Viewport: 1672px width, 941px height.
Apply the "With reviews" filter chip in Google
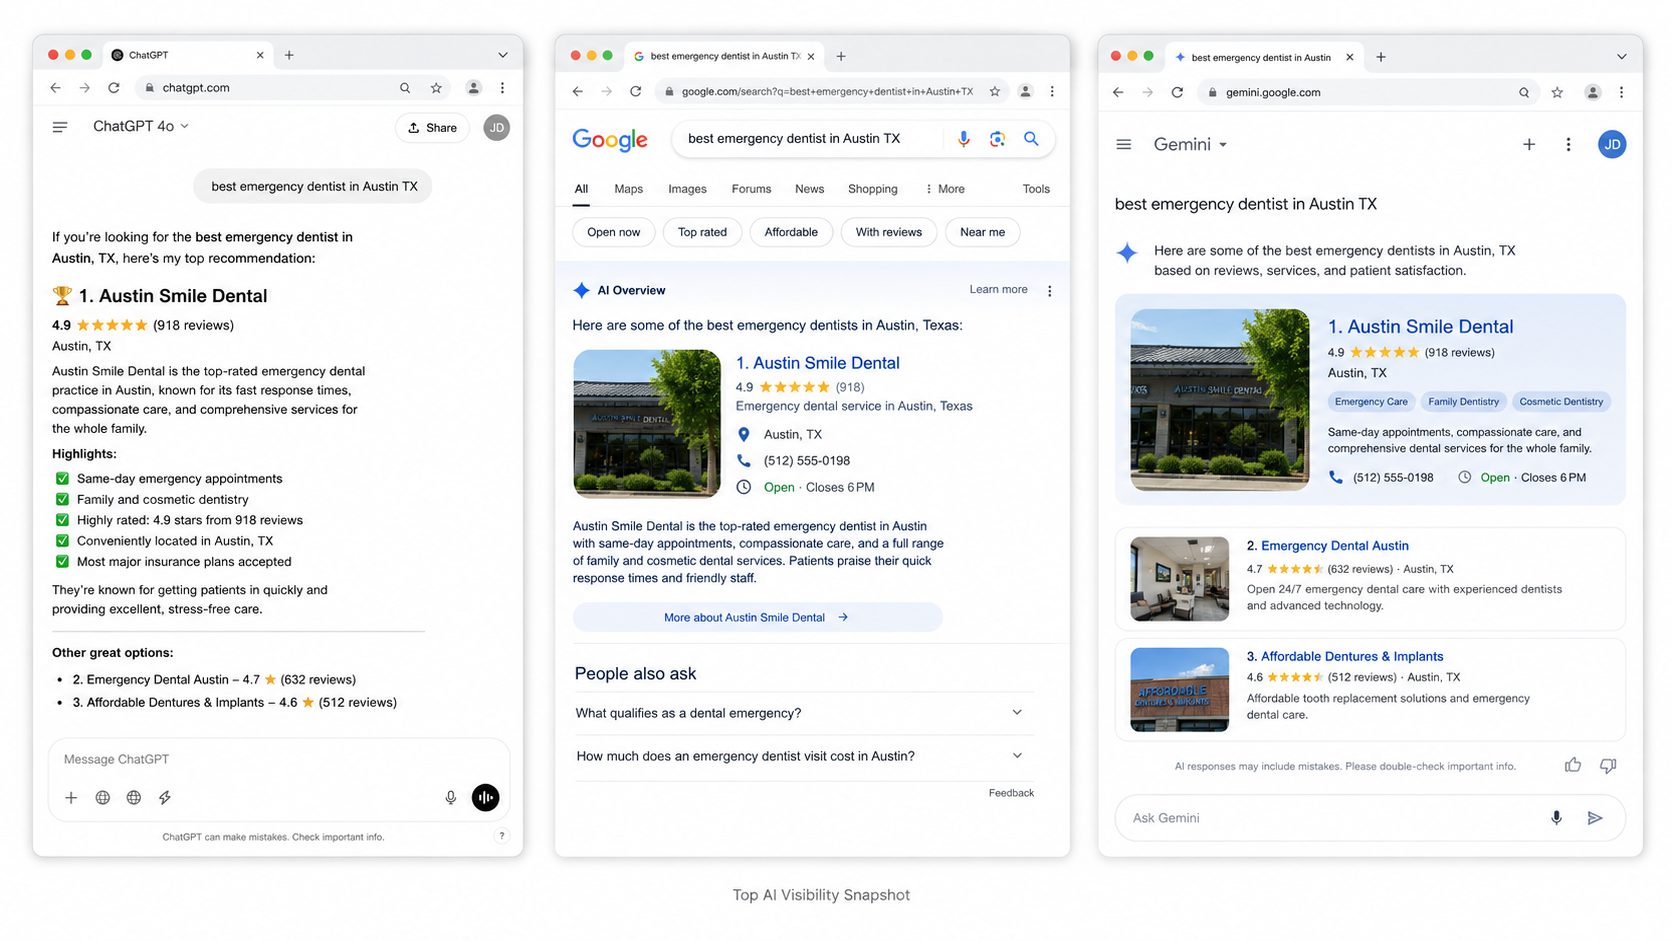[889, 233]
